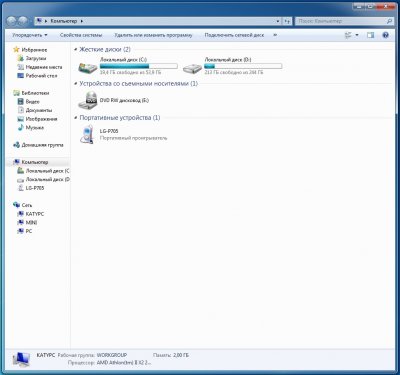Click the WORKGROUP value in details pane

tap(112, 355)
